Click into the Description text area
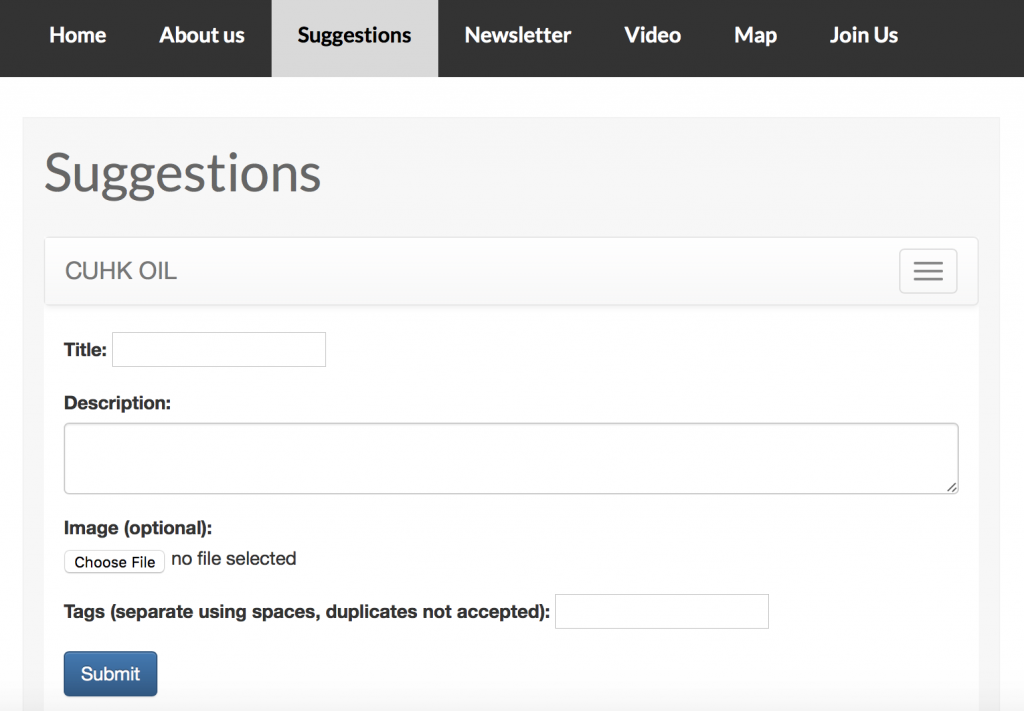This screenshot has height=711, width=1024. (511, 458)
